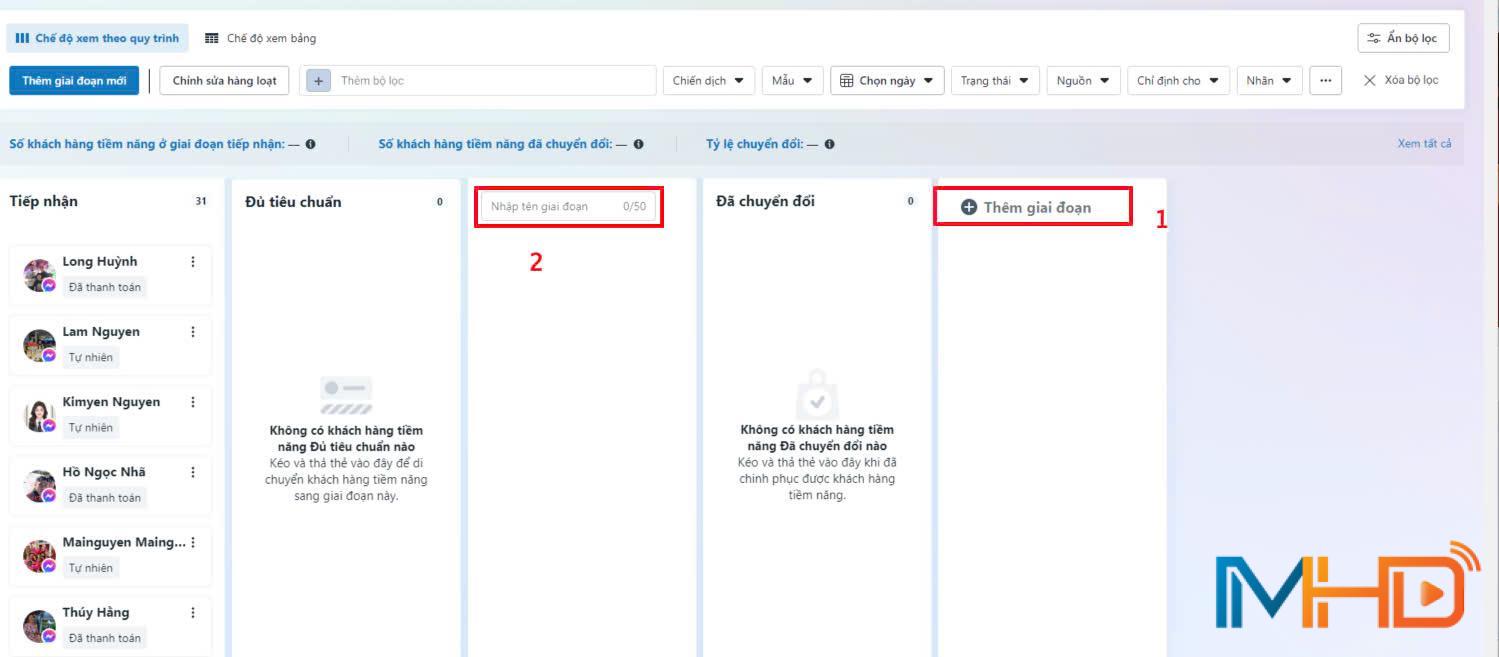Open Xem tất cả link
Image resolution: width=1499 pixels, height=657 pixels.
pyautogui.click(x=1424, y=143)
